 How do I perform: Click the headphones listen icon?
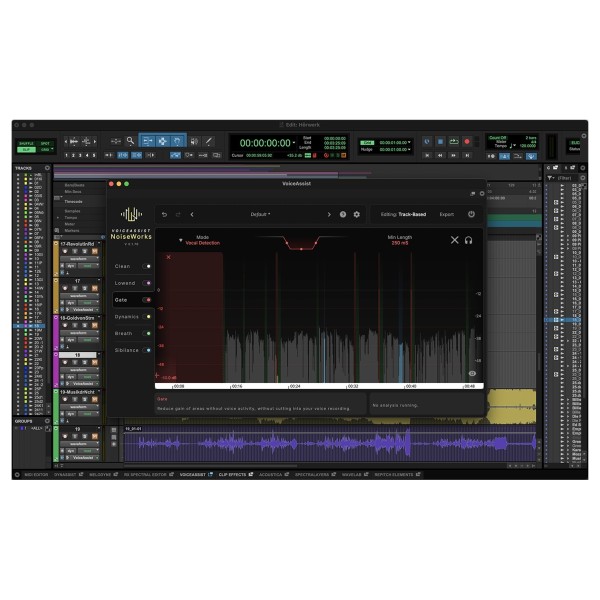(468, 240)
